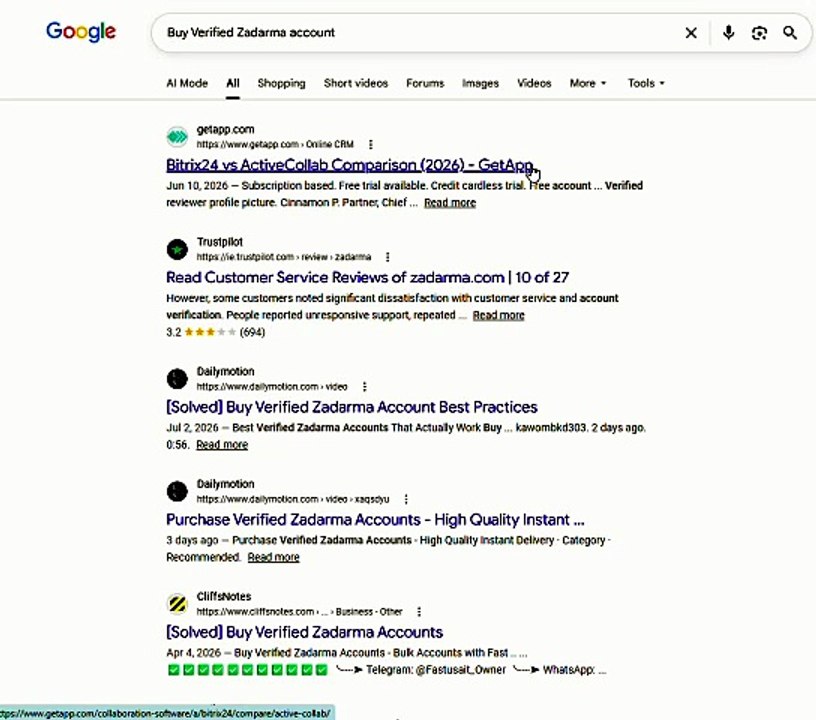Open [Solved] Buy Verified Zadarma Accounts CliffsNotes
This screenshot has height=720, width=816.
coord(304,632)
